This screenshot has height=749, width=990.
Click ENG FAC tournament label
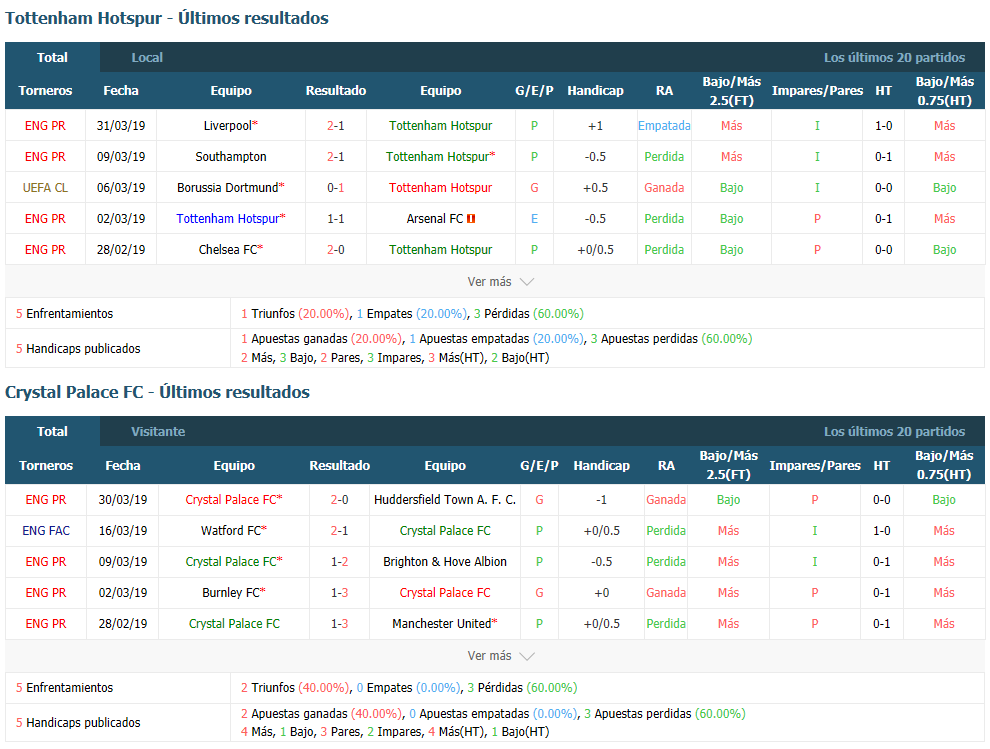pyautogui.click(x=45, y=530)
